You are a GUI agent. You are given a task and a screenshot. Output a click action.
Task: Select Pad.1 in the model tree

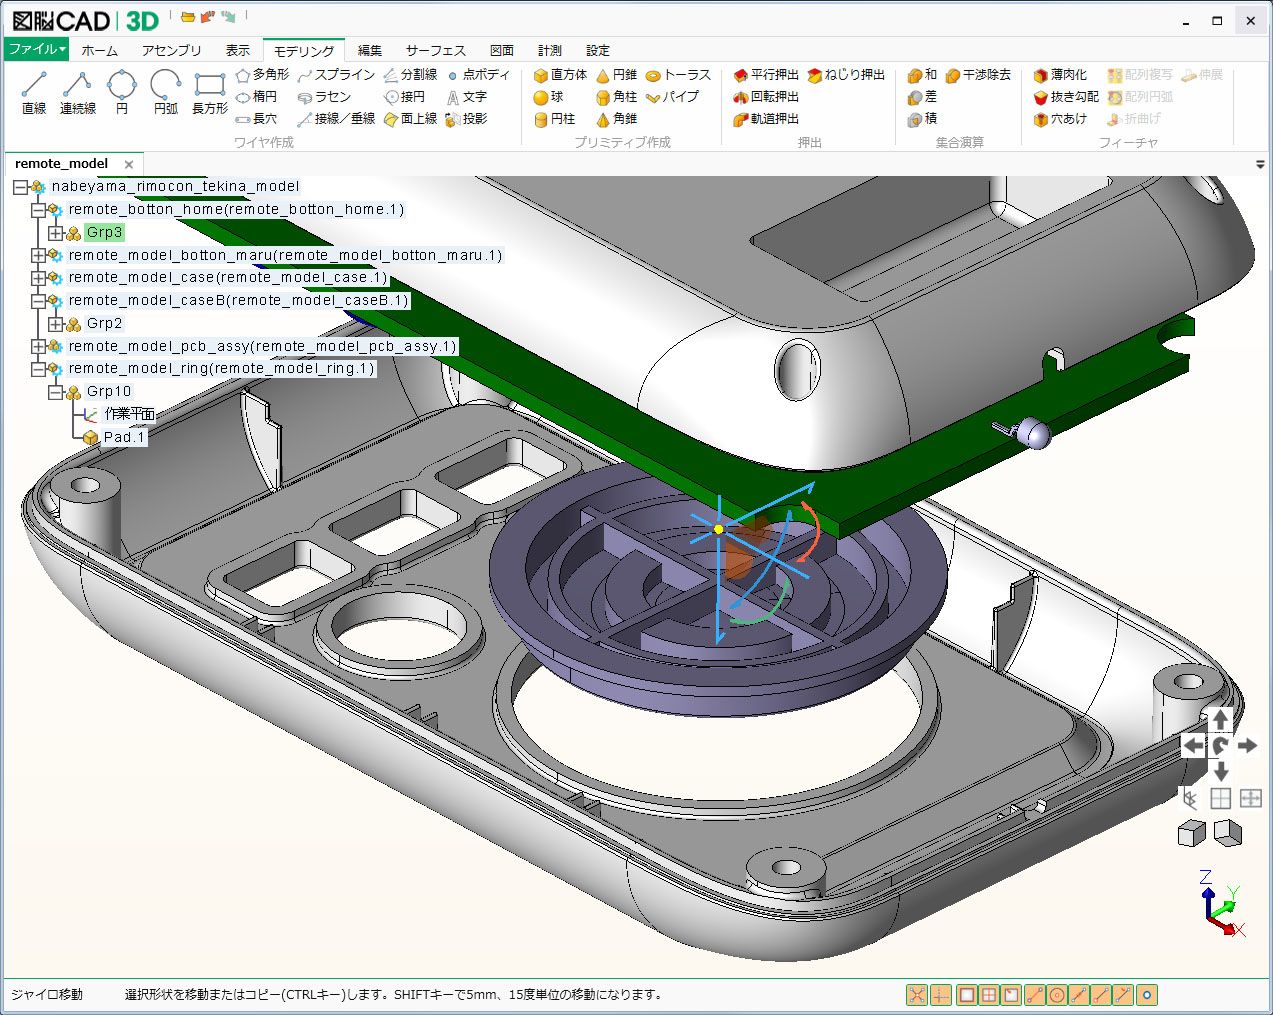pos(124,437)
